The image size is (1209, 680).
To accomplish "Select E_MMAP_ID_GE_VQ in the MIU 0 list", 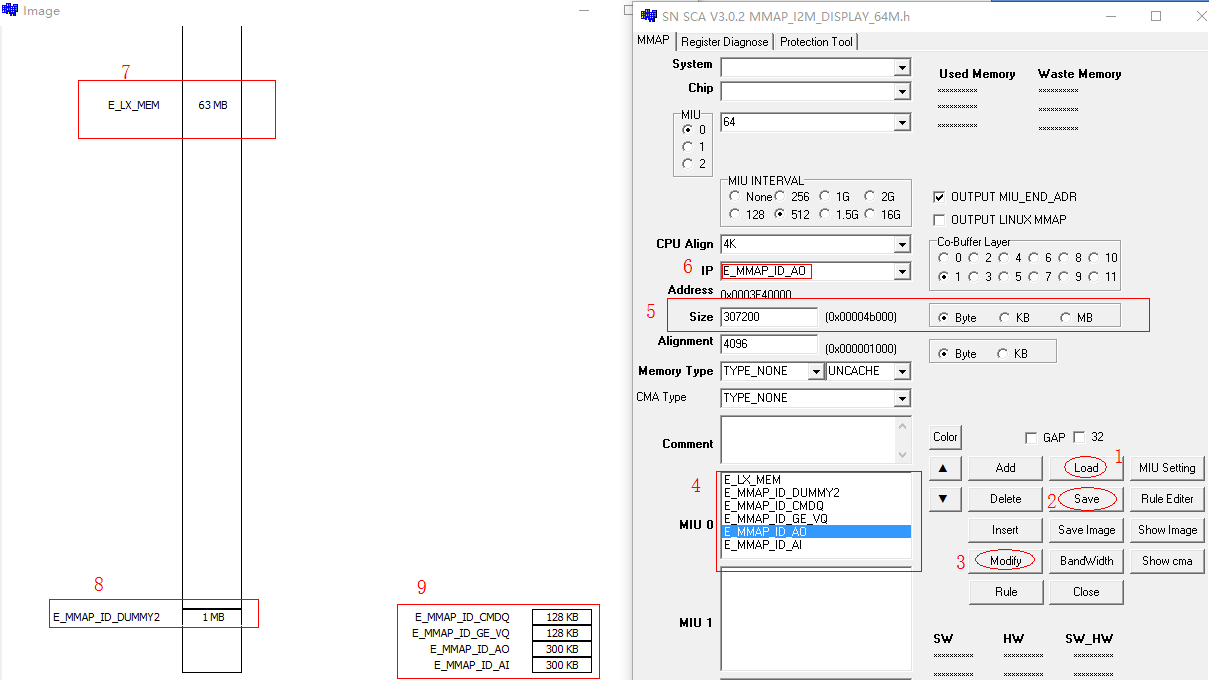I will click(x=775, y=519).
